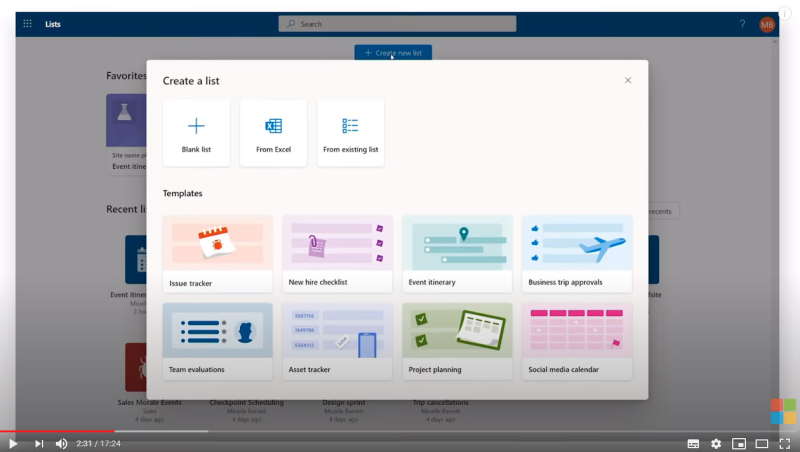800x452 pixels.
Task: Choose the From existing list option
Action: [x=351, y=133]
